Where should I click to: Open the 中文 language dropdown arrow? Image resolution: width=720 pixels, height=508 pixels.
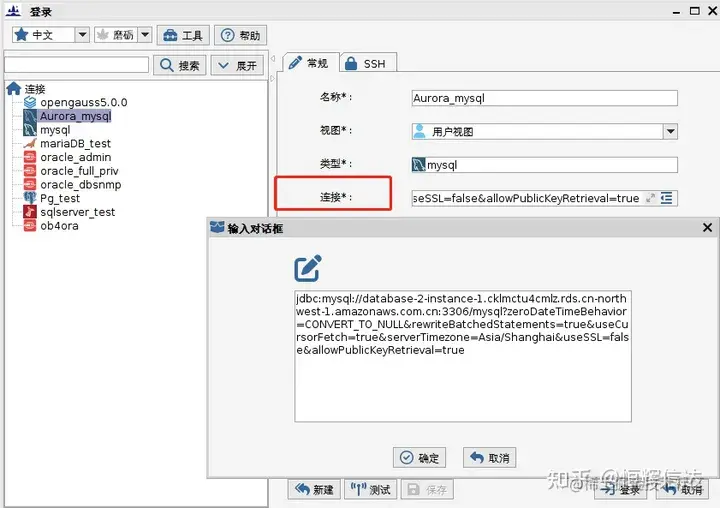(82, 34)
